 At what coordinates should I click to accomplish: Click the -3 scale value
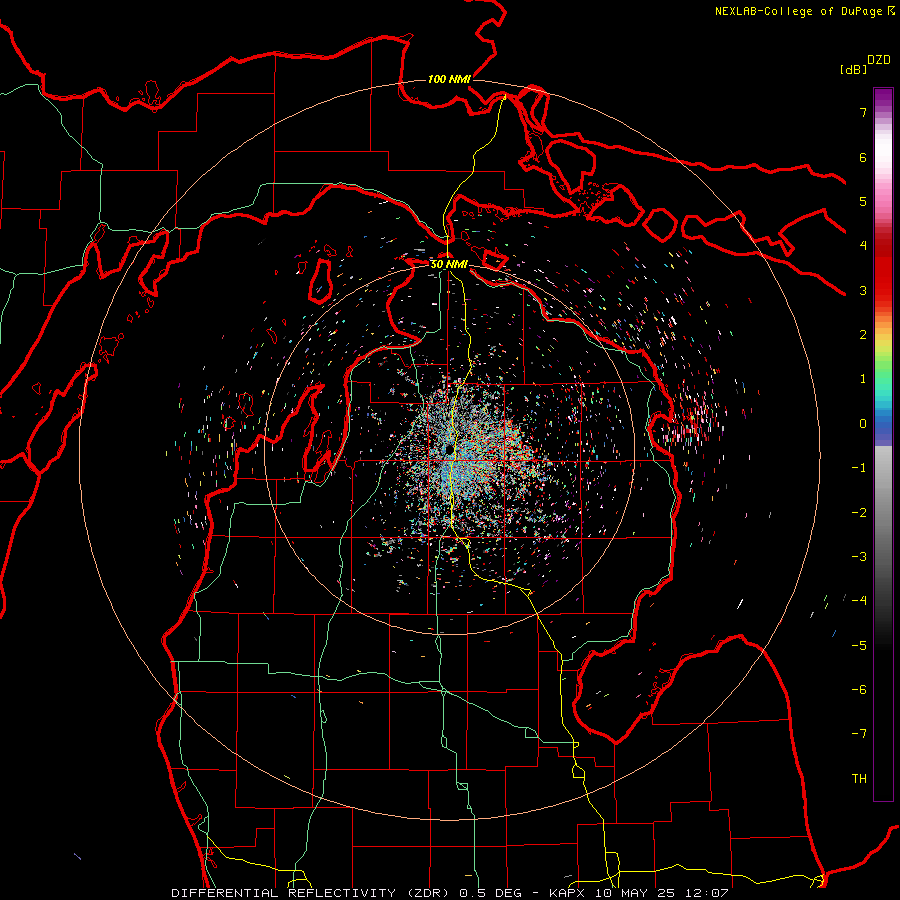tap(859, 557)
